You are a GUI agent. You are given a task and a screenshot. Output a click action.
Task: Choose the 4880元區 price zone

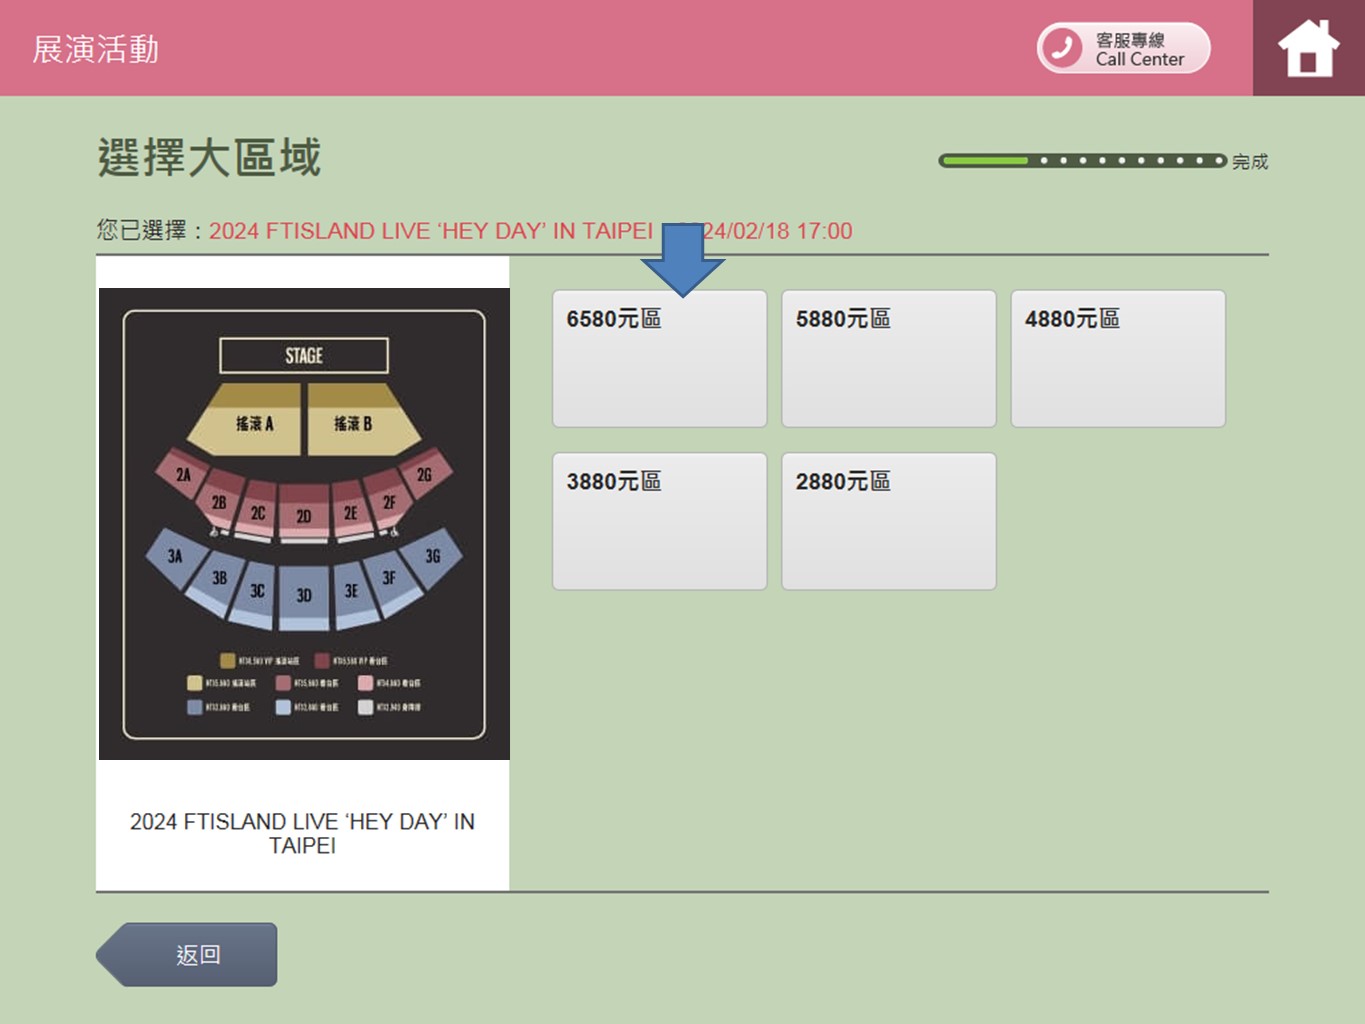pyautogui.click(x=1118, y=359)
